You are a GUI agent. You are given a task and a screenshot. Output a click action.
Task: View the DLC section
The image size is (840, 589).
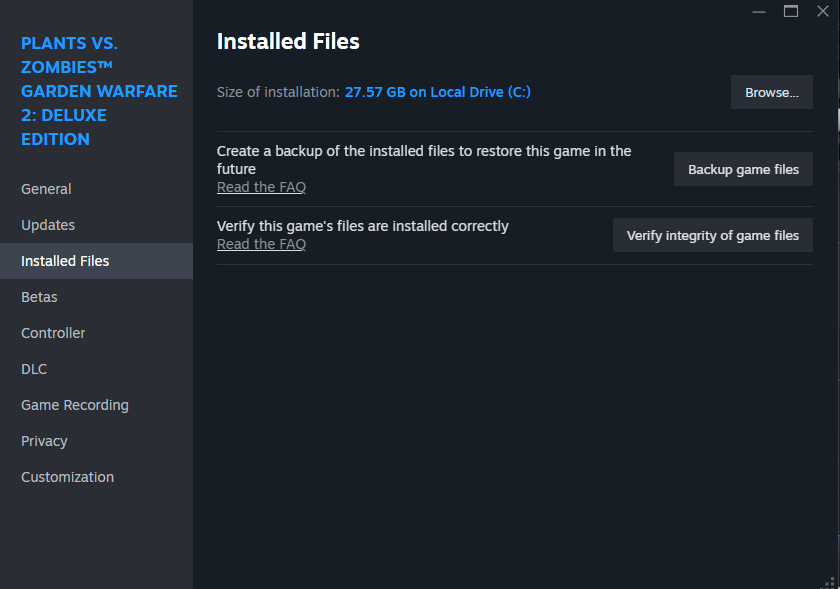pyautogui.click(x=34, y=369)
